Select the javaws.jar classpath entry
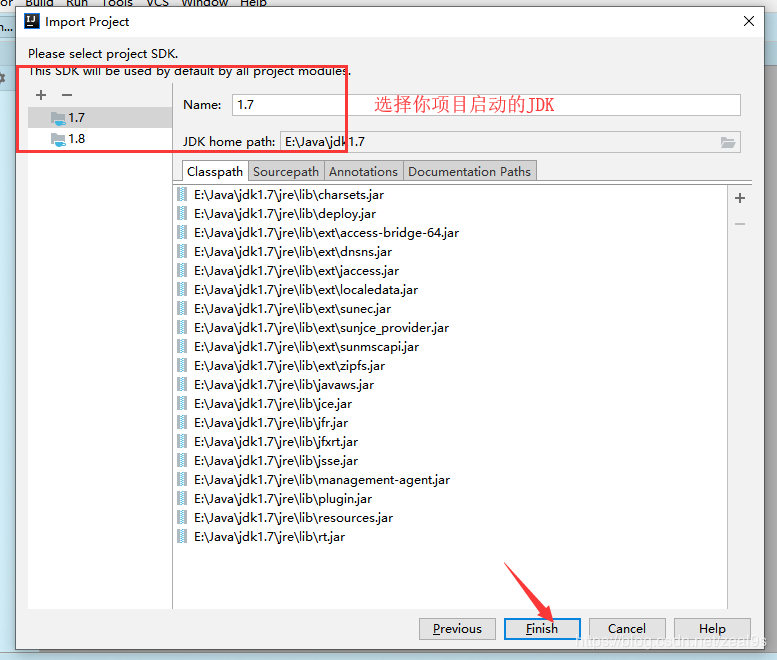Image resolution: width=777 pixels, height=660 pixels. [x=450, y=385]
